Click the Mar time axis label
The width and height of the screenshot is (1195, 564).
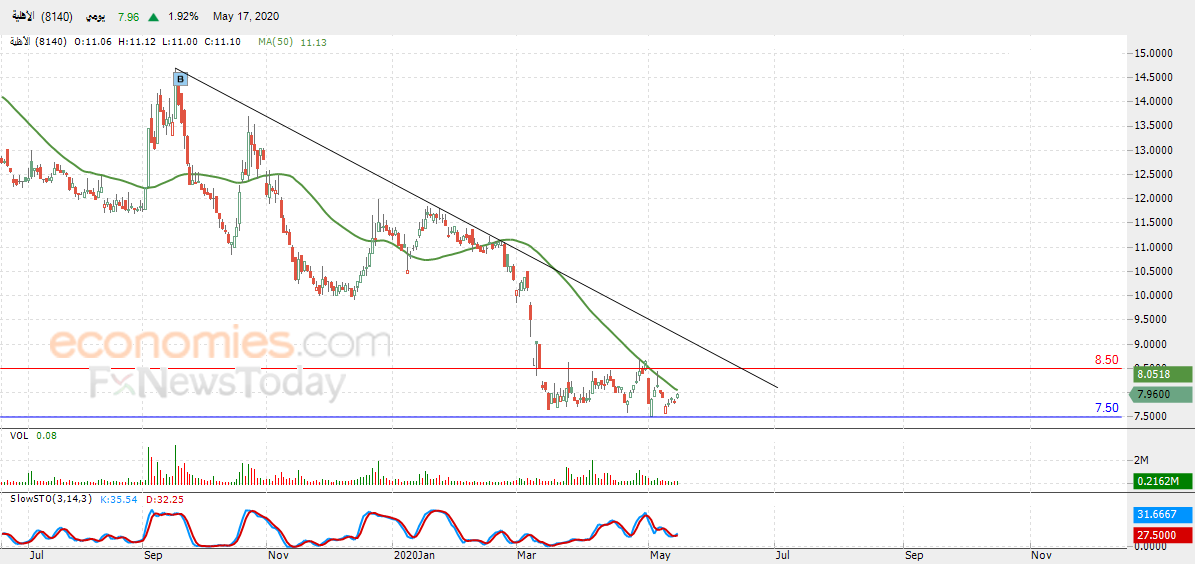pyautogui.click(x=526, y=556)
